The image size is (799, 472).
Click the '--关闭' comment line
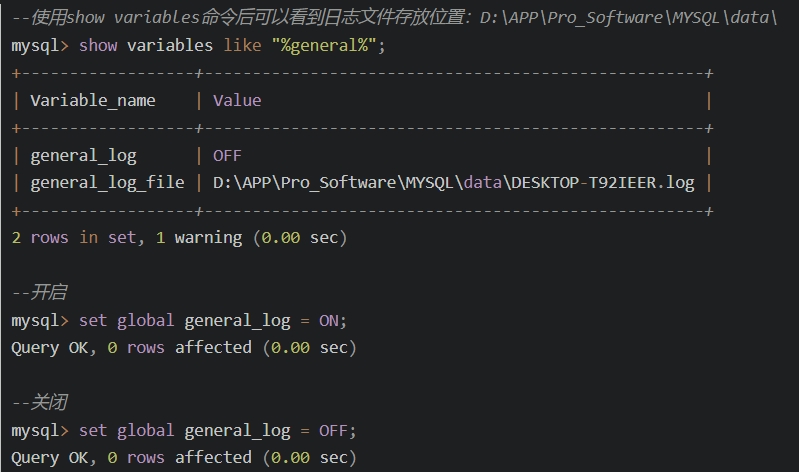pos(39,403)
